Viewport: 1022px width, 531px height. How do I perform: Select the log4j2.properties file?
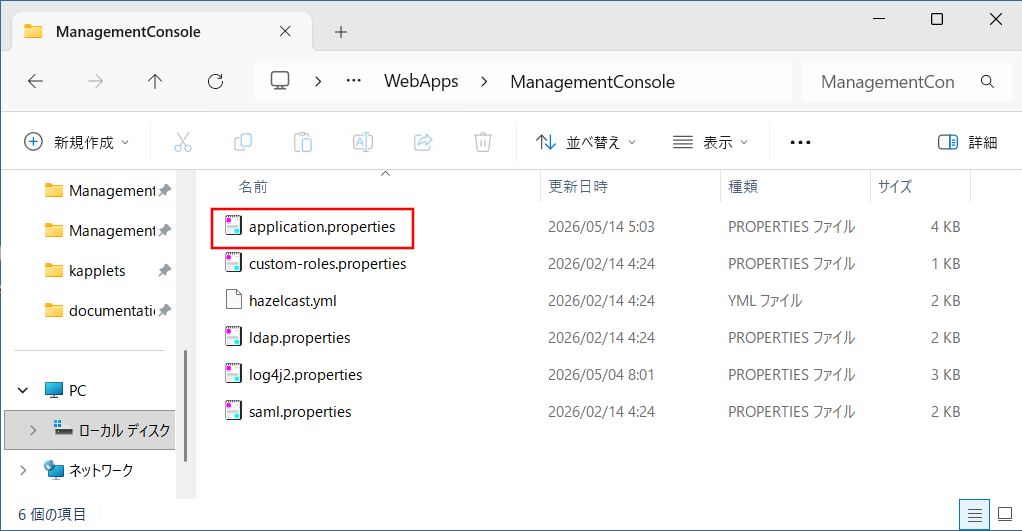tap(305, 375)
